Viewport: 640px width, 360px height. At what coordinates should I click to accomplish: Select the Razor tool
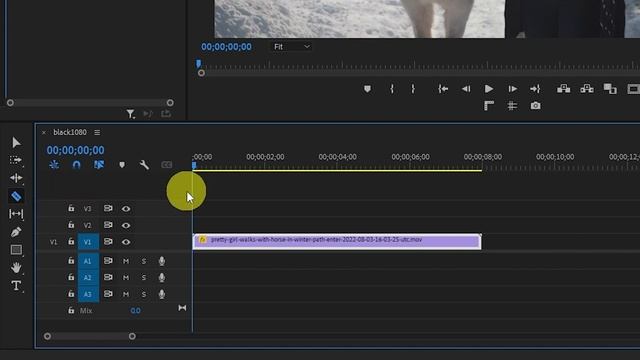[x=16, y=196]
